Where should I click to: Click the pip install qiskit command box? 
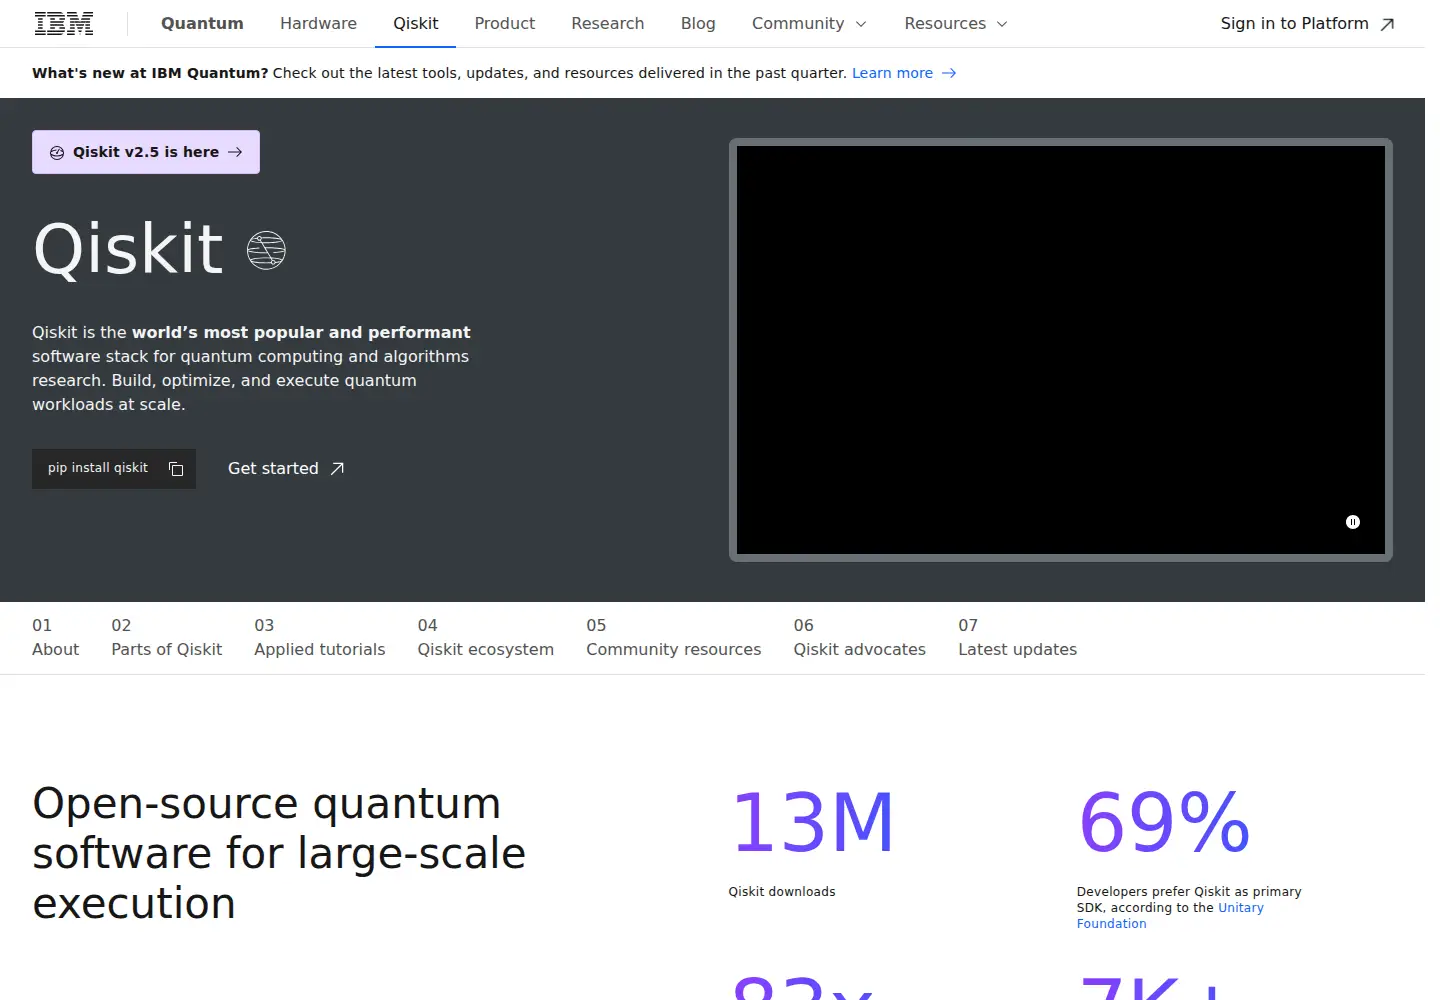(114, 468)
